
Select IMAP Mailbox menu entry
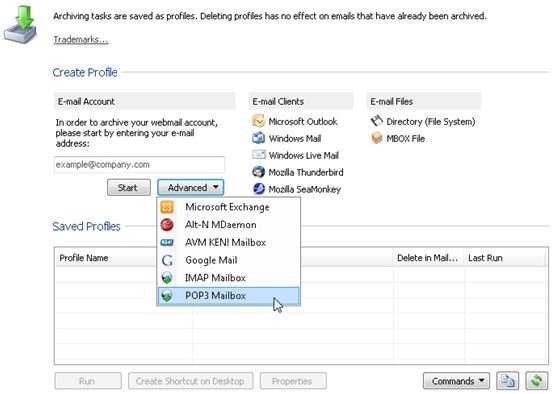coord(228,278)
